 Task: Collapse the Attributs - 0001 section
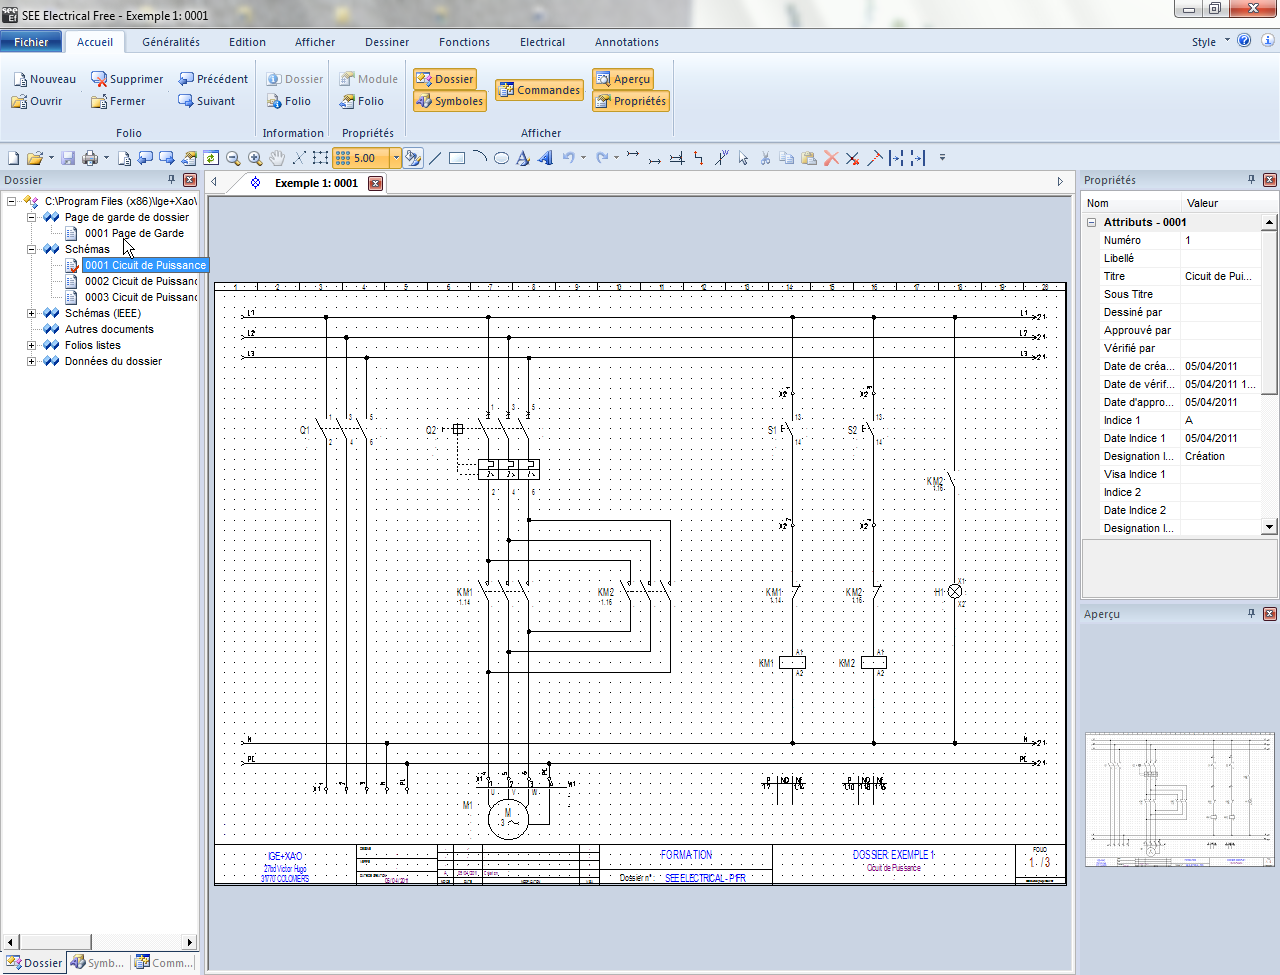pos(1092,222)
